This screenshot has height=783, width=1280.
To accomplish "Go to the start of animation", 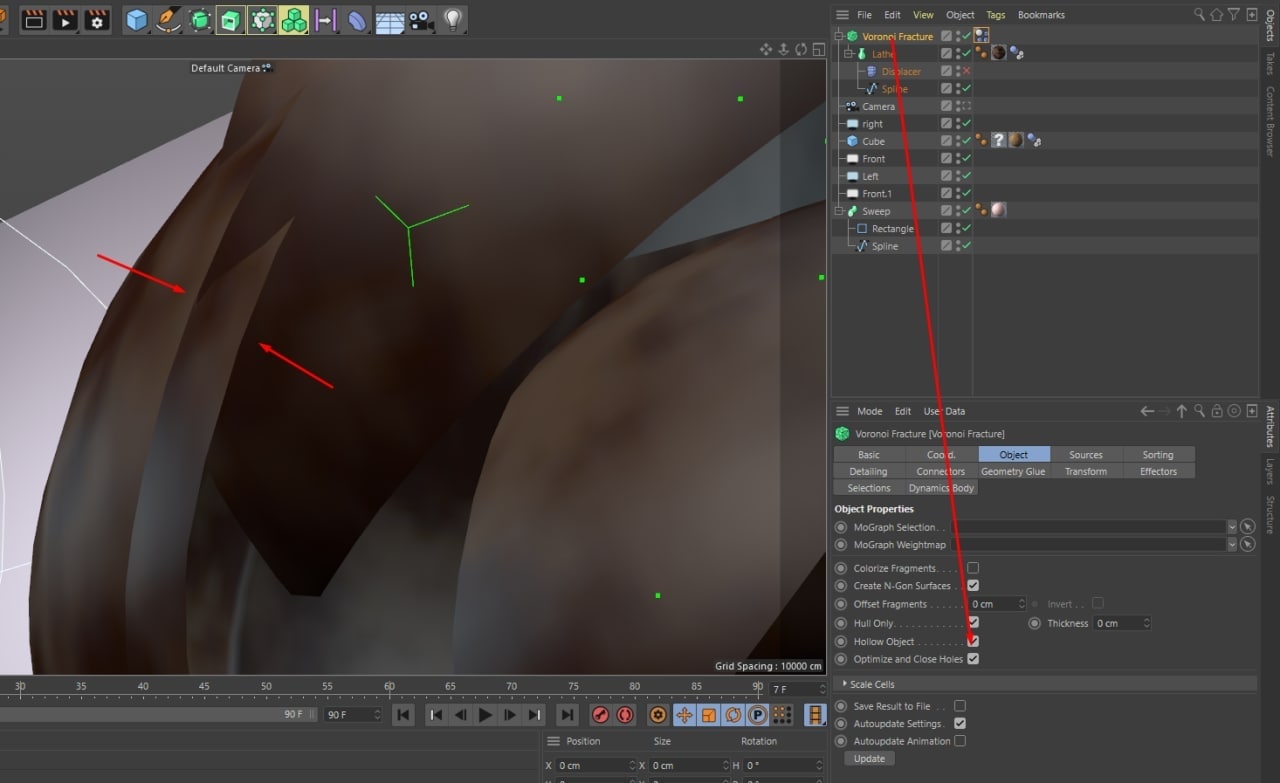I will coord(403,715).
